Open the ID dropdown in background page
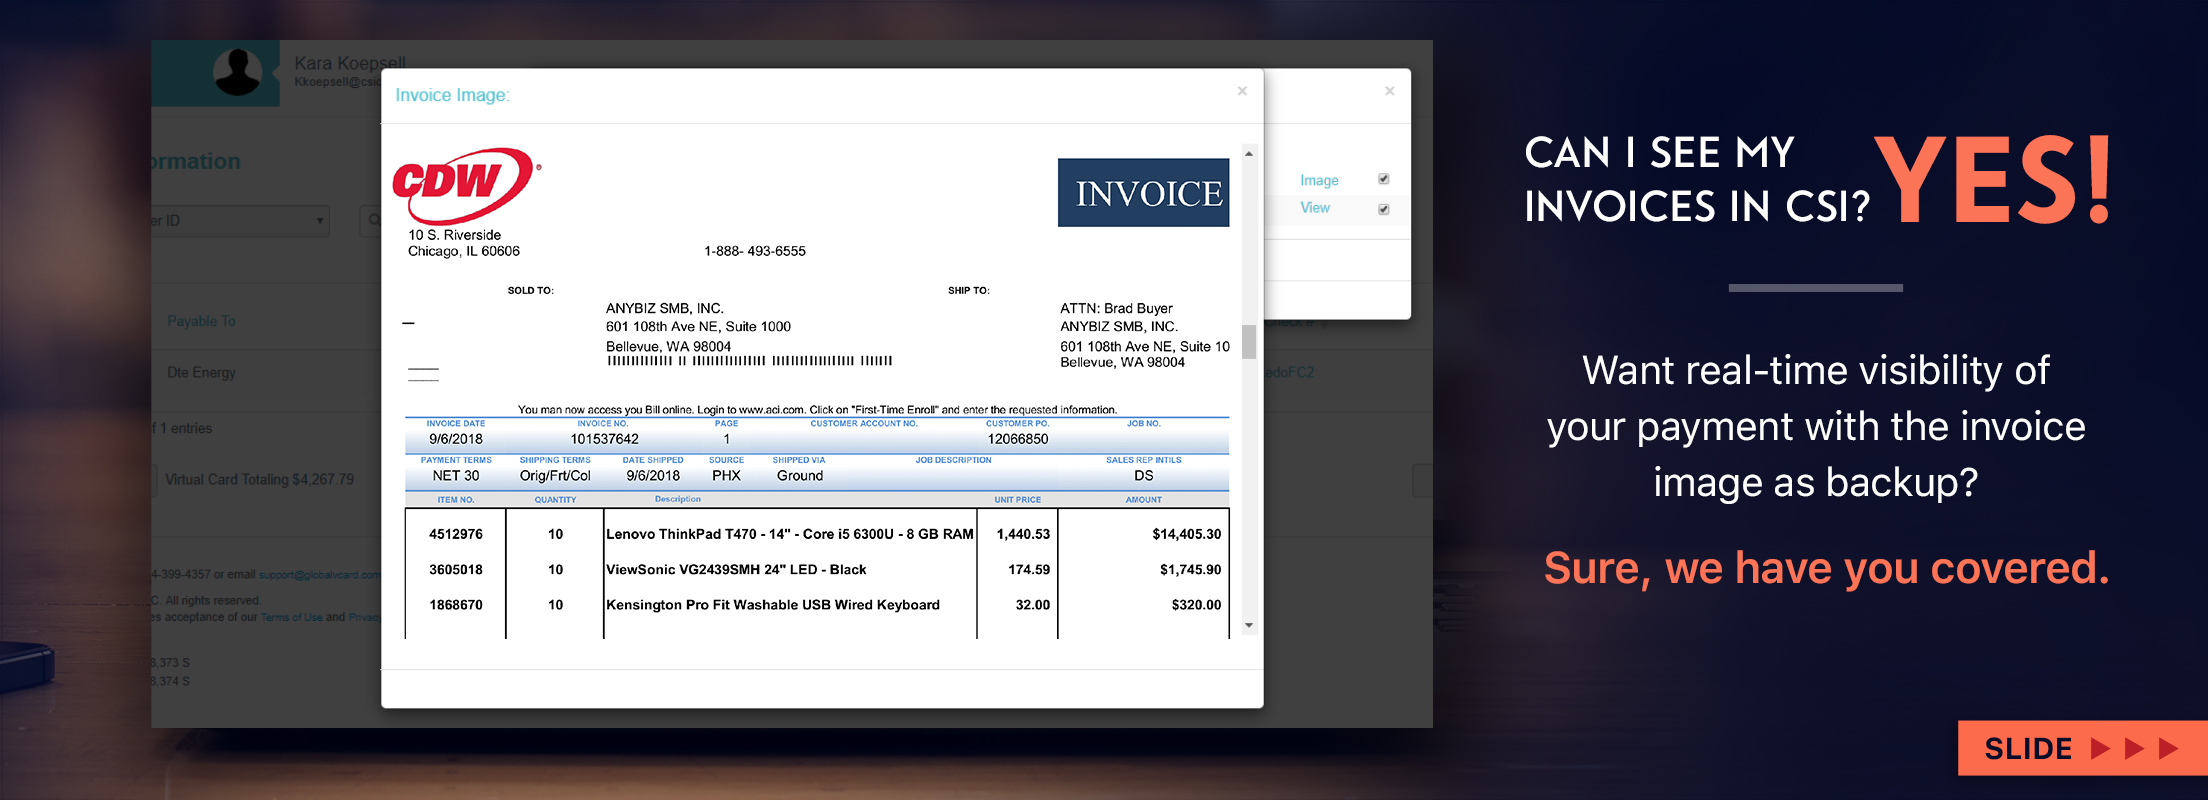Screen dimensions: 2208x800 240,220
